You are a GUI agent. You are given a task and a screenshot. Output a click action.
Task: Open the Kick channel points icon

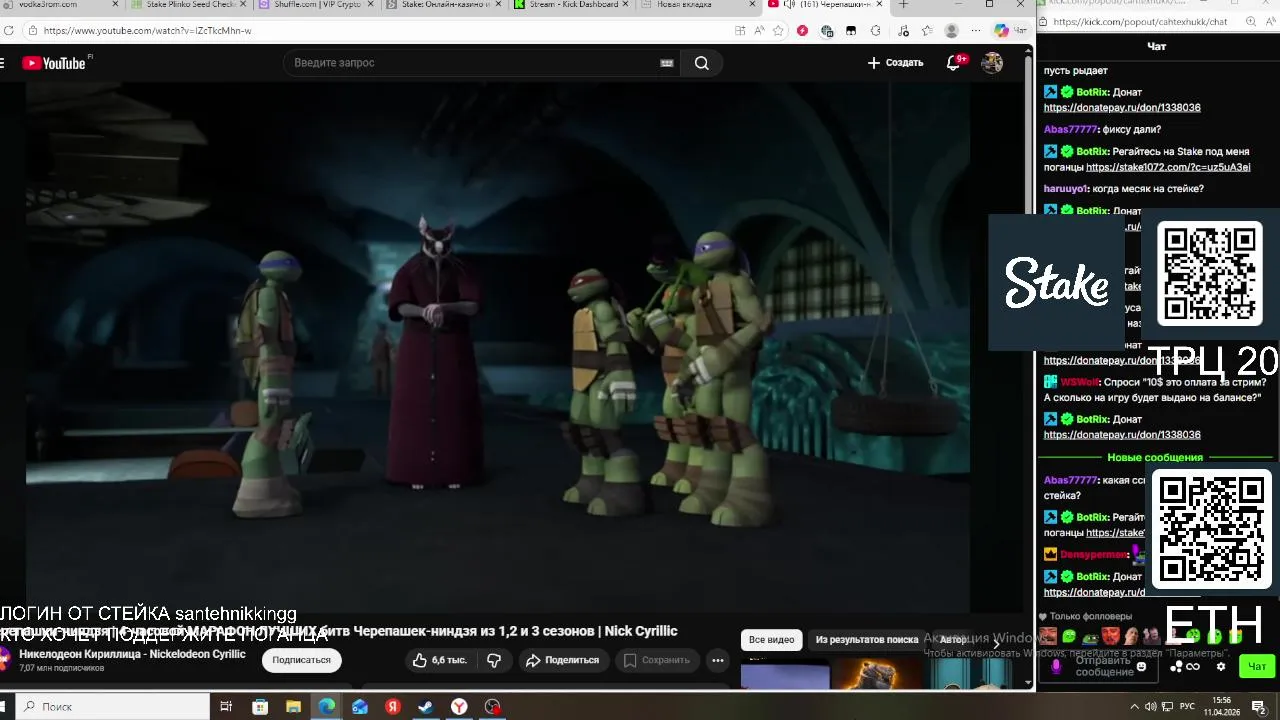point(1177,667)
